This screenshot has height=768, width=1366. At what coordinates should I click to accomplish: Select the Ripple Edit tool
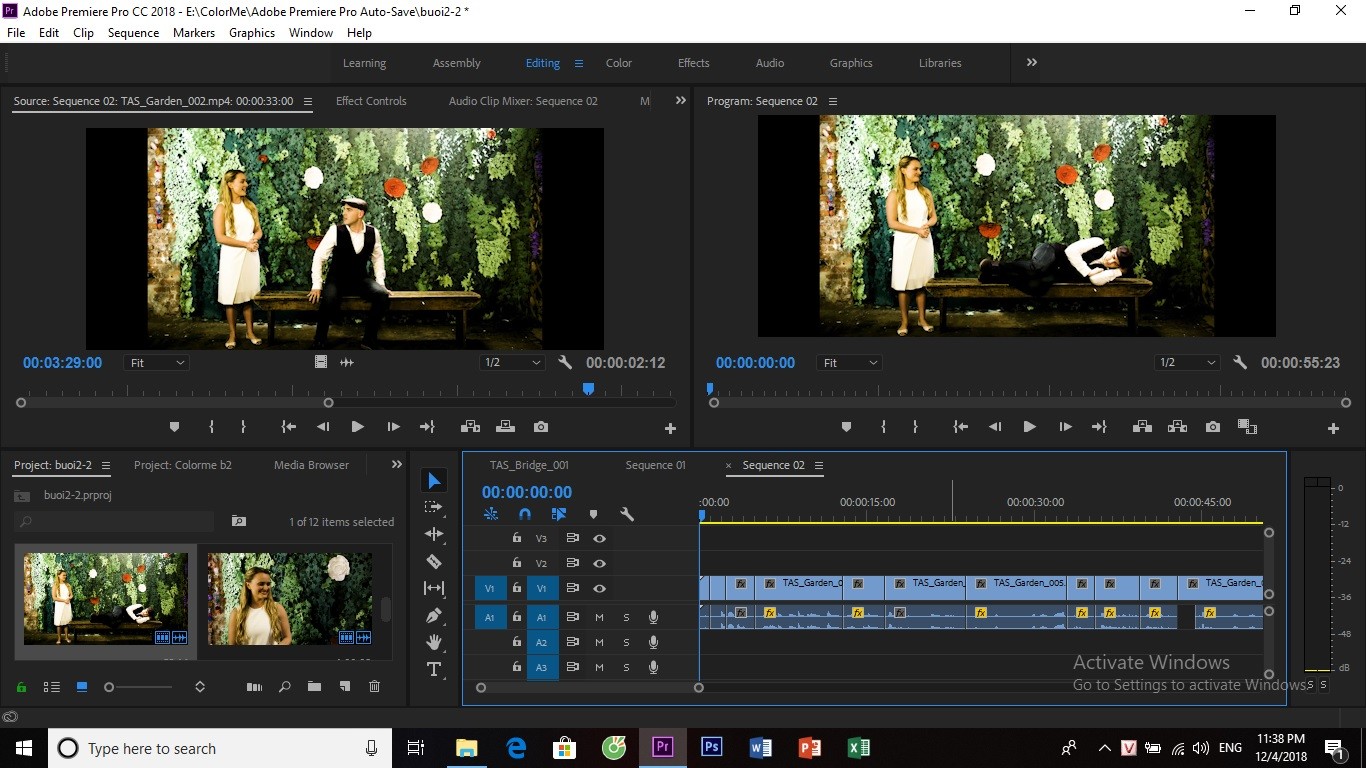433,534
